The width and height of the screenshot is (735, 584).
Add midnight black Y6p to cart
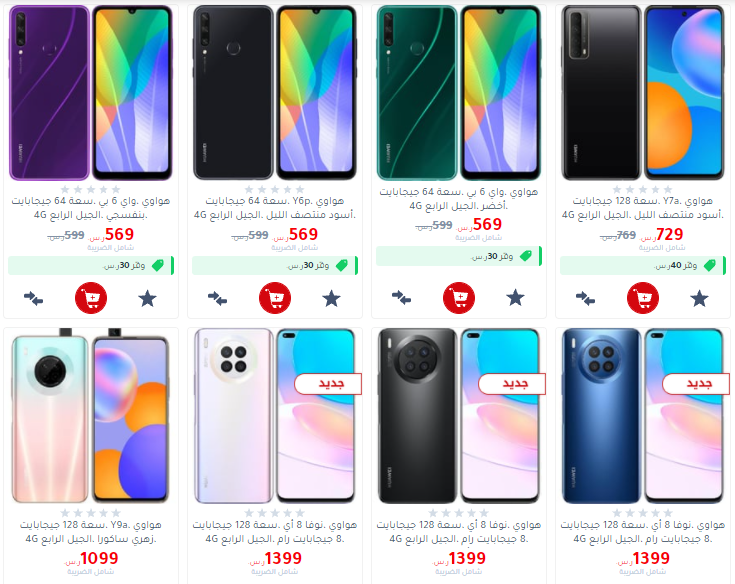pos(275,298)
